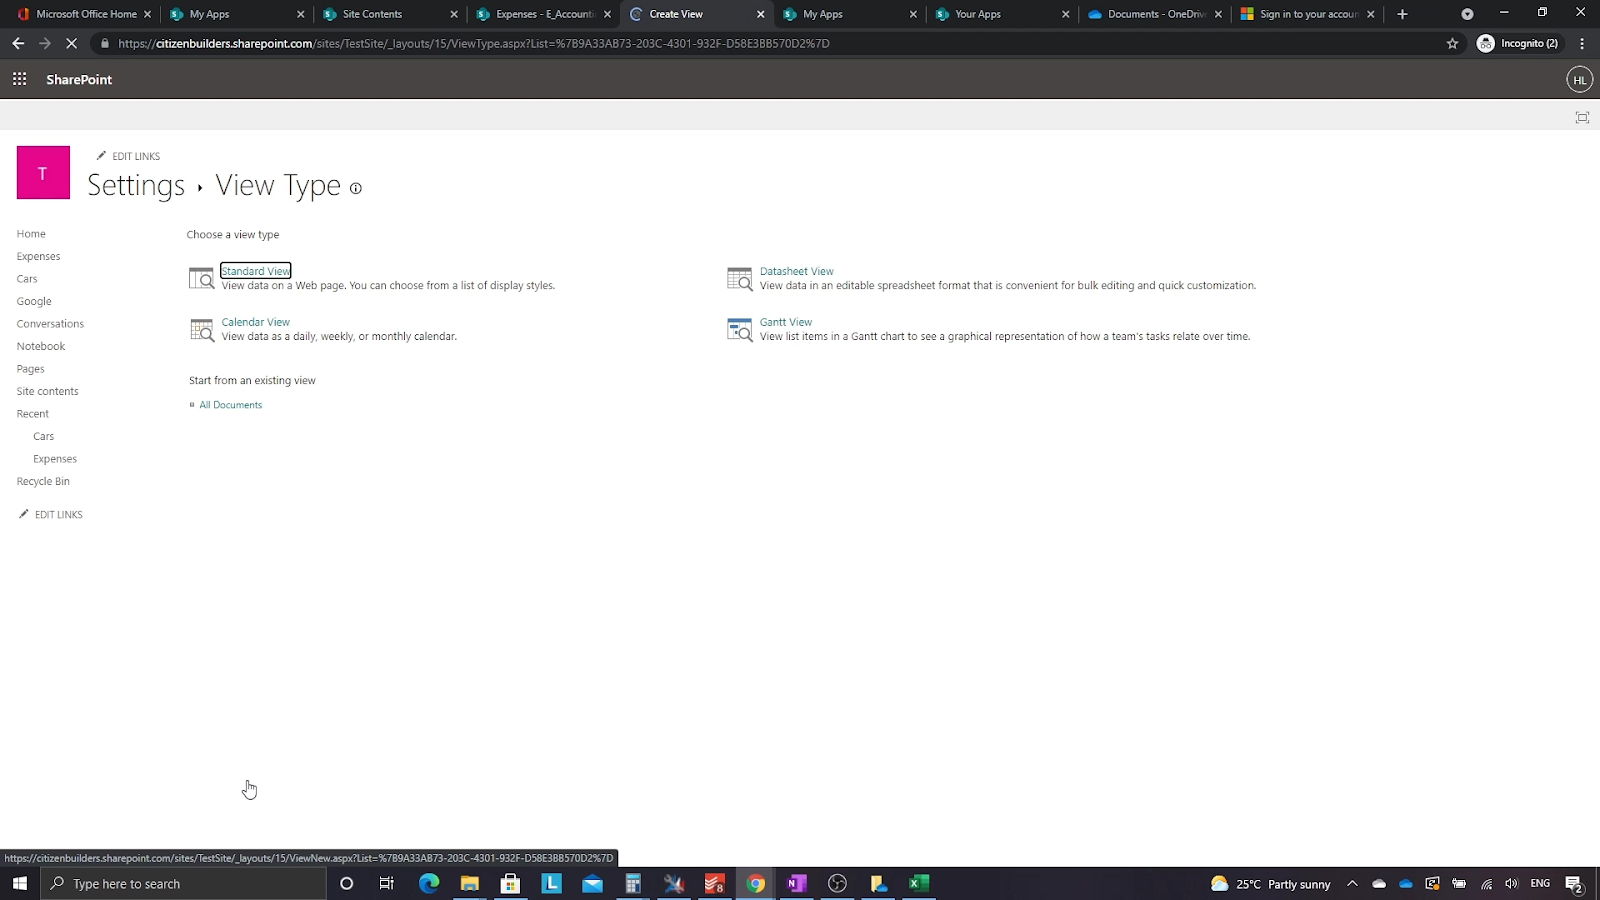Switch to the Documents - OneDrive tab
Viewport: 1600px width, 900px height.
(1155, 14)
